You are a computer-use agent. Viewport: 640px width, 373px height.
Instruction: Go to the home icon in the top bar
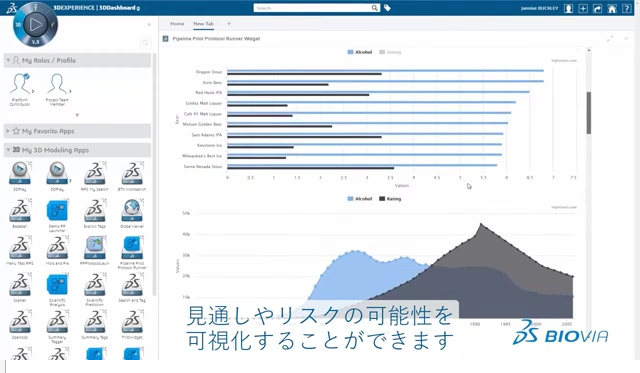(x=612, y=9)
